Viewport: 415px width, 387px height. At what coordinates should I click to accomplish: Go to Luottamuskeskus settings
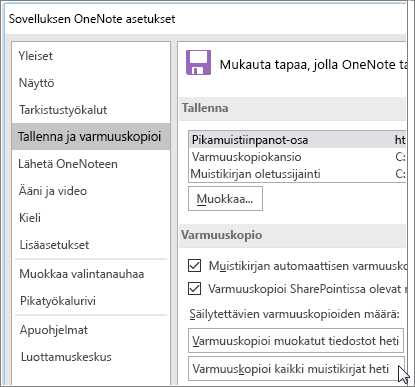[x=91, y=357]
